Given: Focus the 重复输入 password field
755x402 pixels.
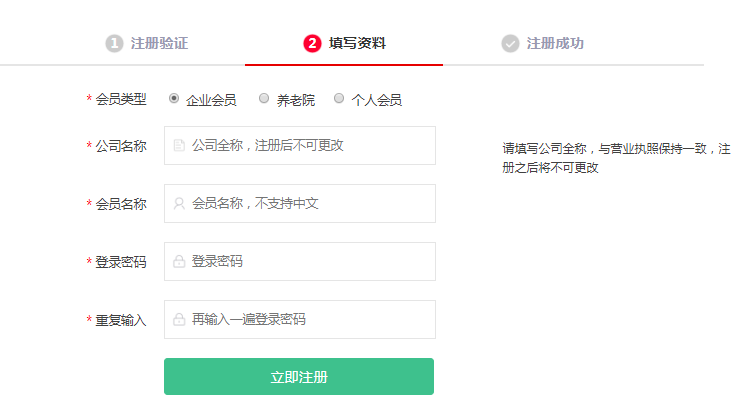Looking at the screenshot, I should (300, 319).
